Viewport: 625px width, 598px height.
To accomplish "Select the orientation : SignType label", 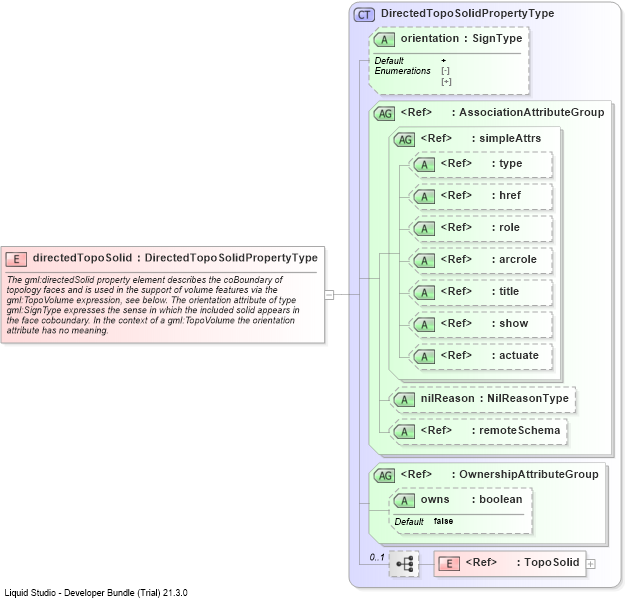I will (x=461, y=38).
